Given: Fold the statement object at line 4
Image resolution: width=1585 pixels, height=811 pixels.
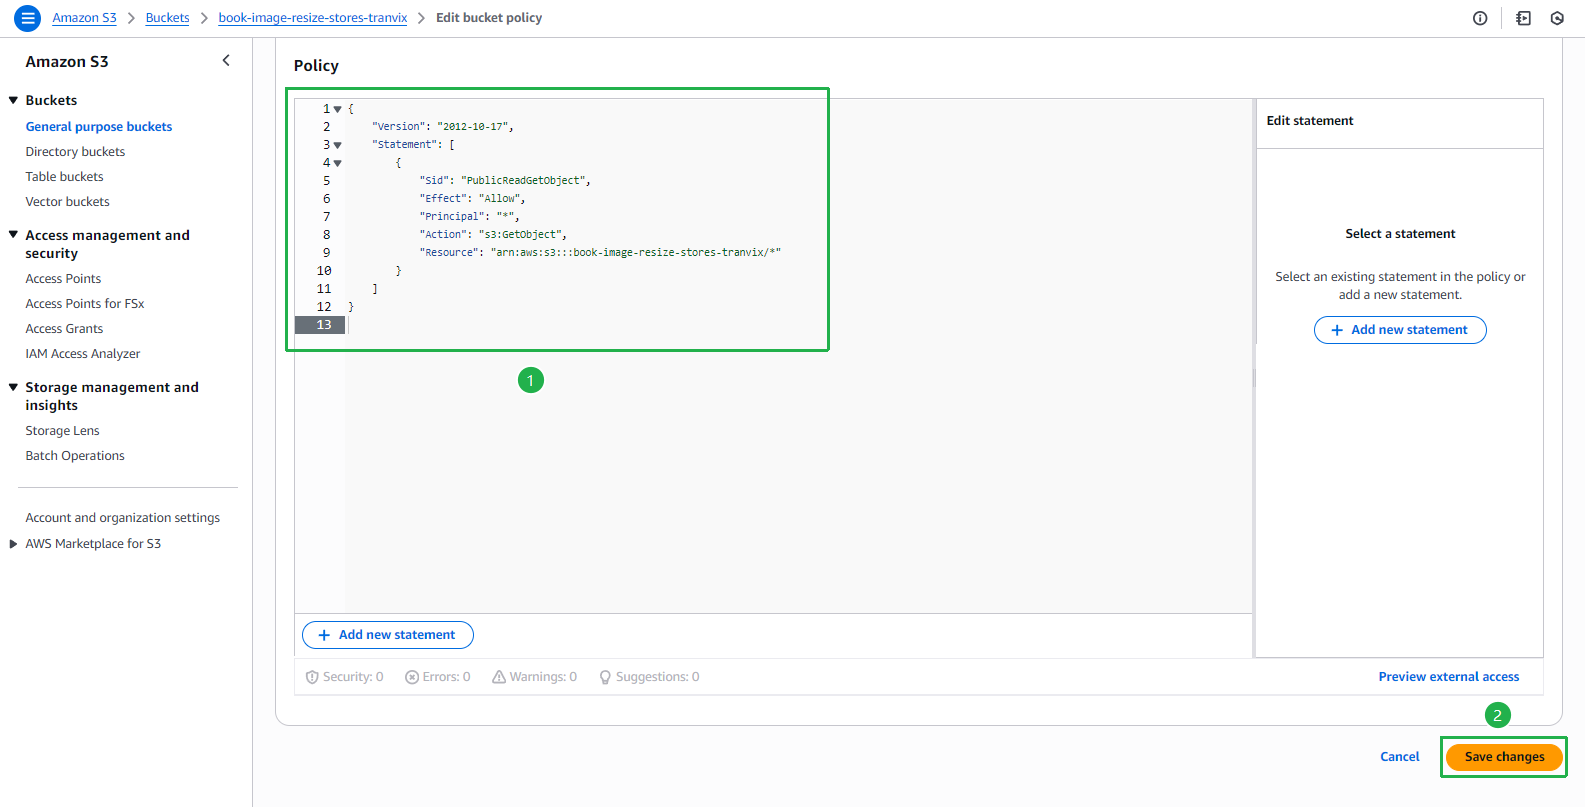Looking at the screenshot, I should tap(338, 163).
